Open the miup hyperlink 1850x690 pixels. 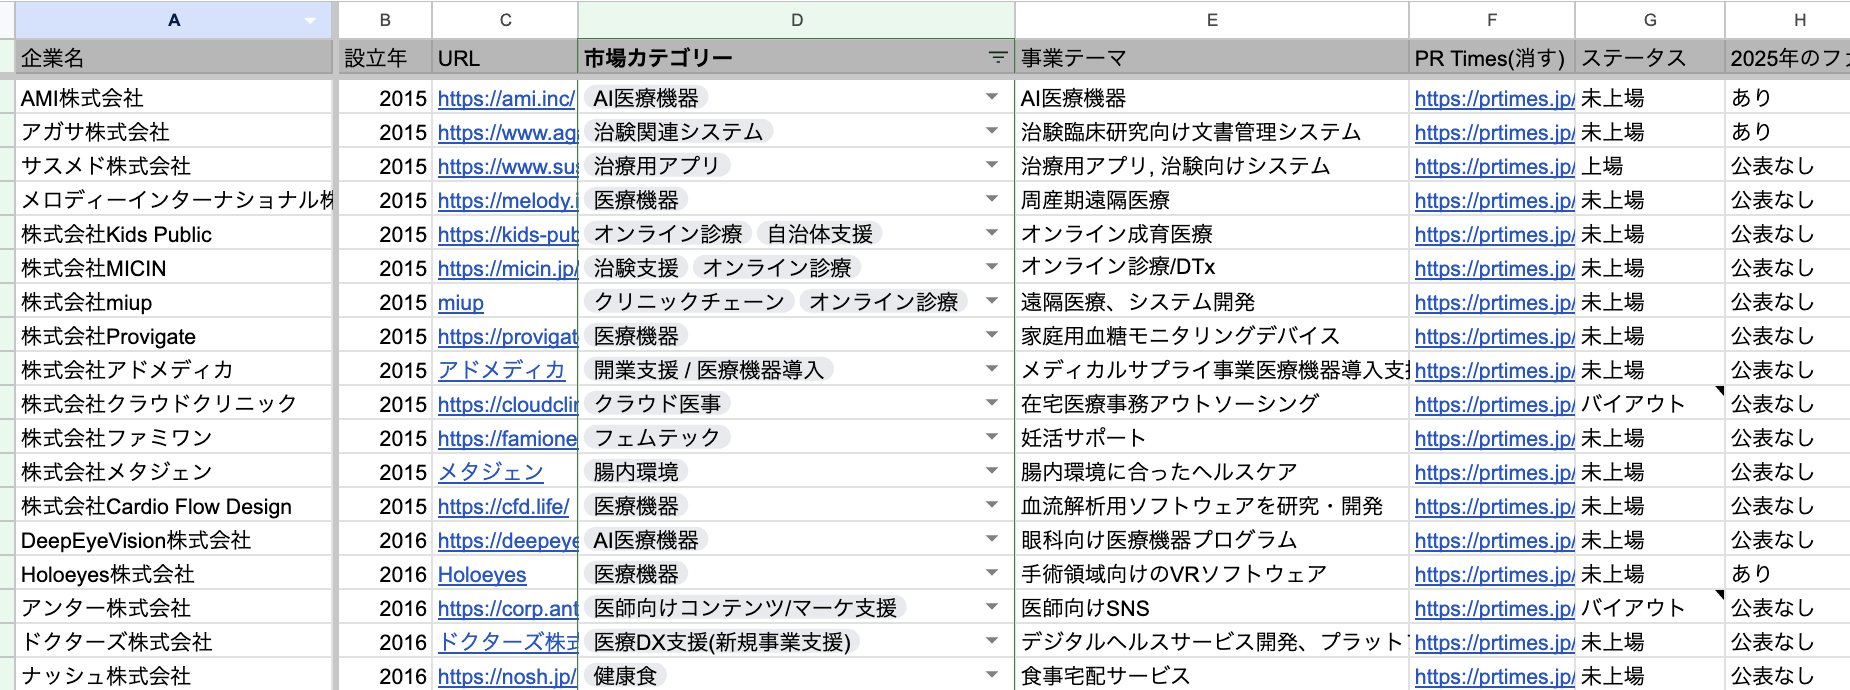460,302
